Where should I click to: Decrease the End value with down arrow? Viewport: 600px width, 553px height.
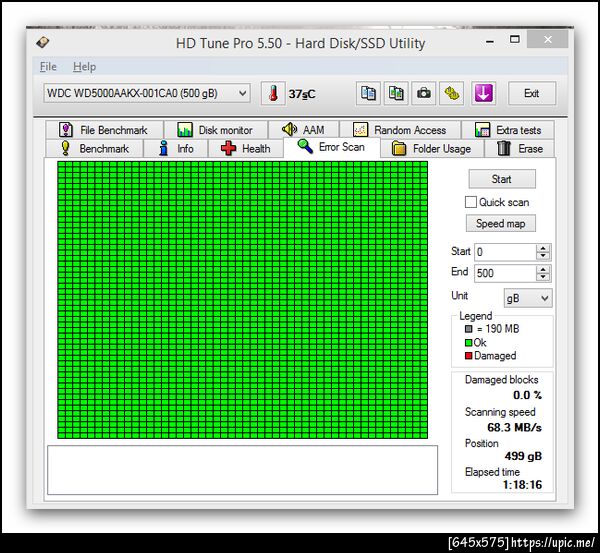point(543,277)
